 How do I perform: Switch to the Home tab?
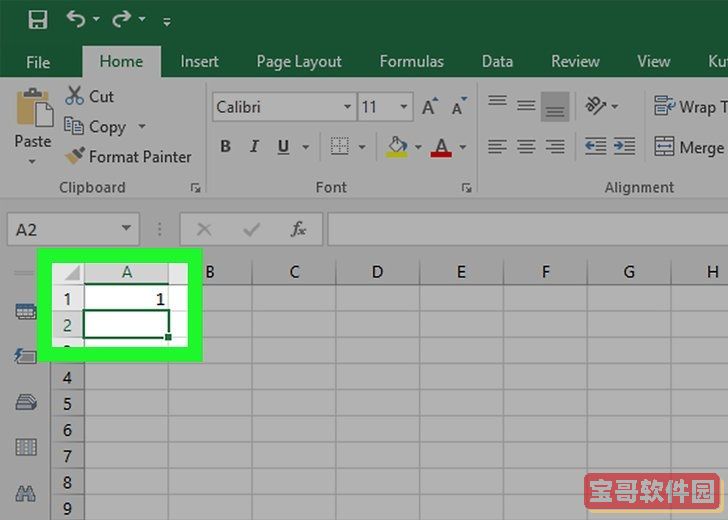[x=121, y=61]
